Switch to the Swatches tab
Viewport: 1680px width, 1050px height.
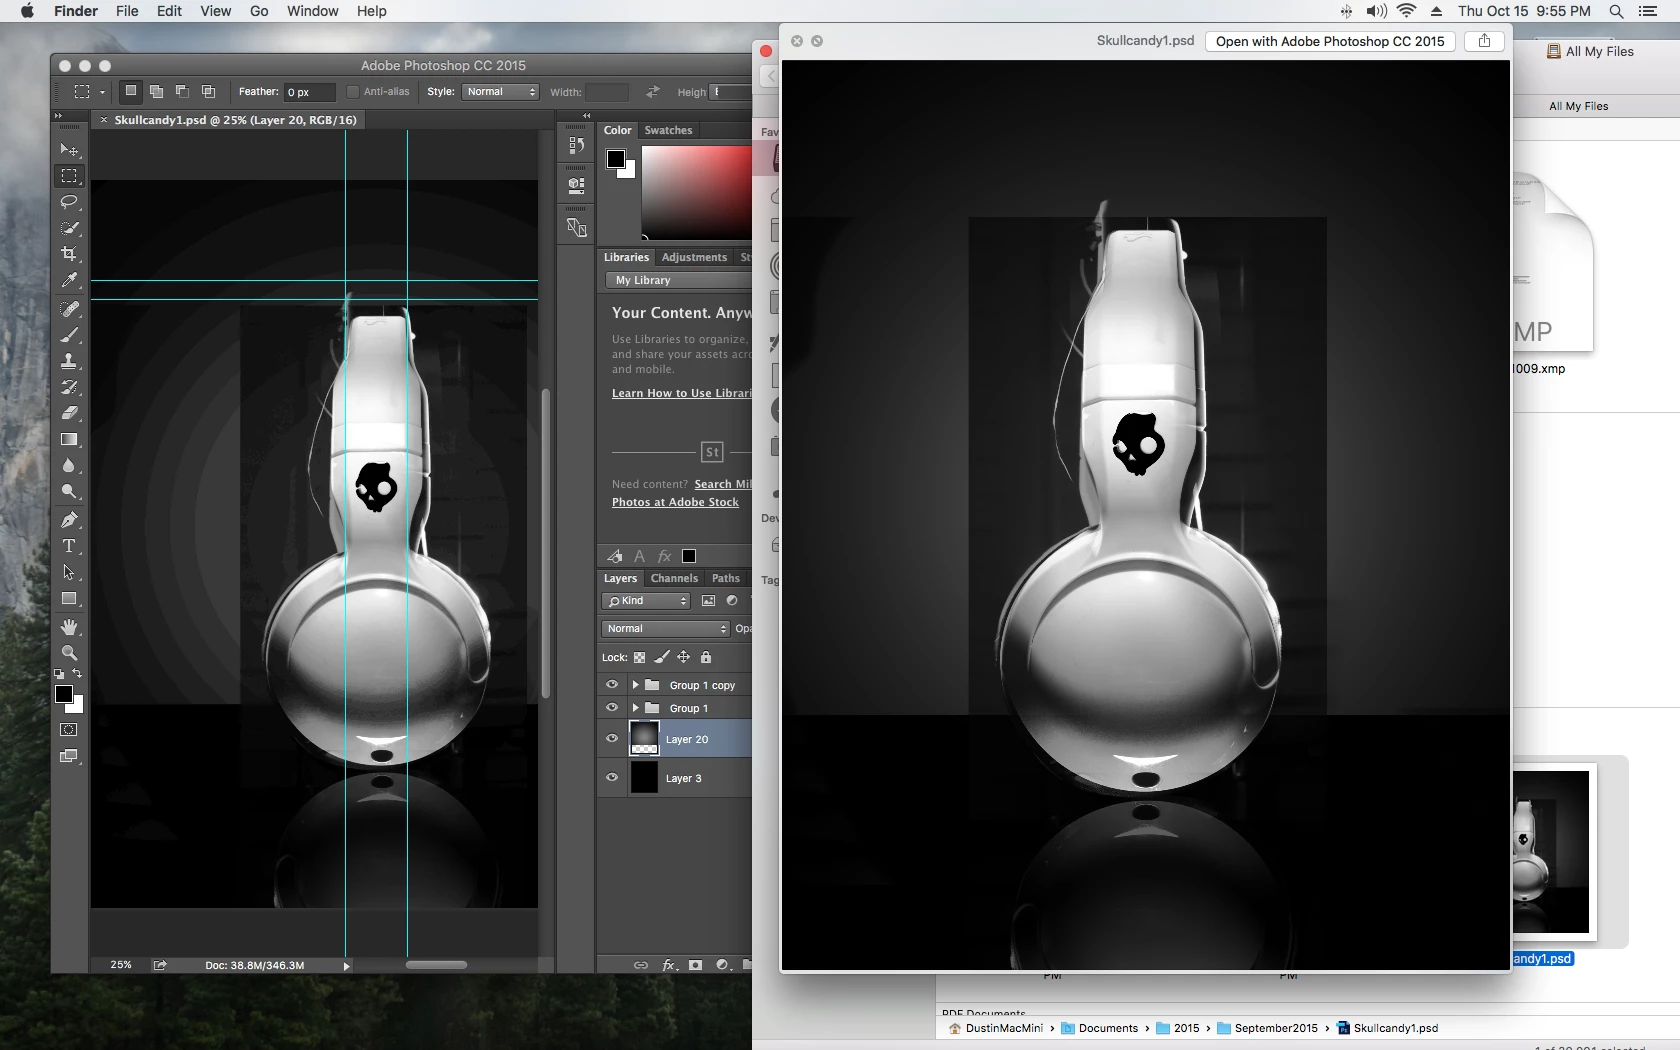(x=668, y=130)
